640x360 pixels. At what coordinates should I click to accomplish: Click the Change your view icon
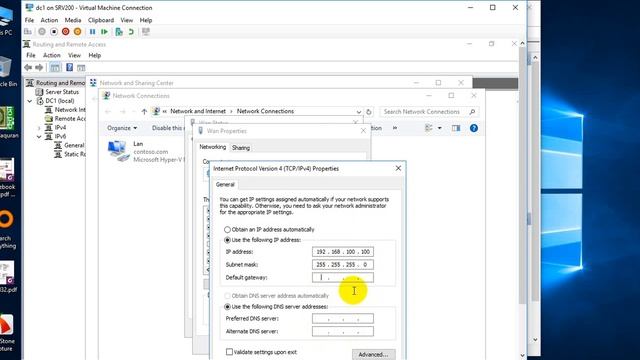(x=429, y=128)
